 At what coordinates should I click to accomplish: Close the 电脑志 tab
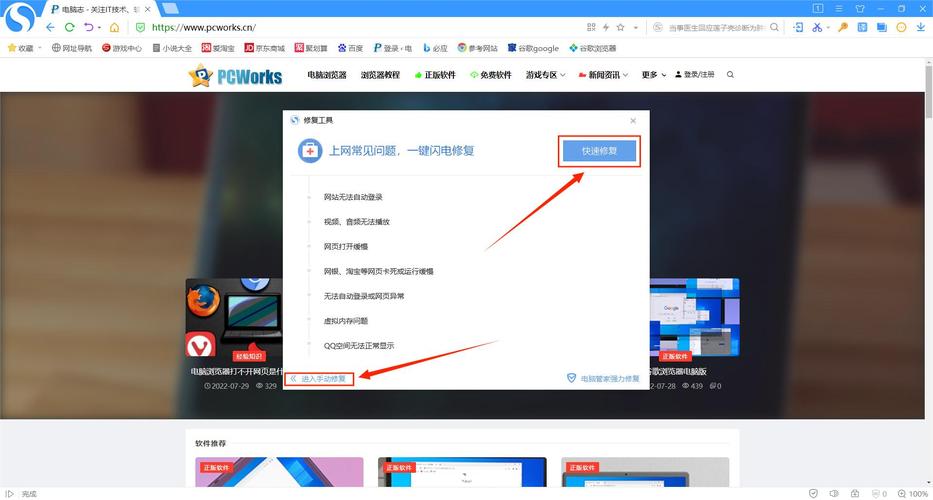148,10
